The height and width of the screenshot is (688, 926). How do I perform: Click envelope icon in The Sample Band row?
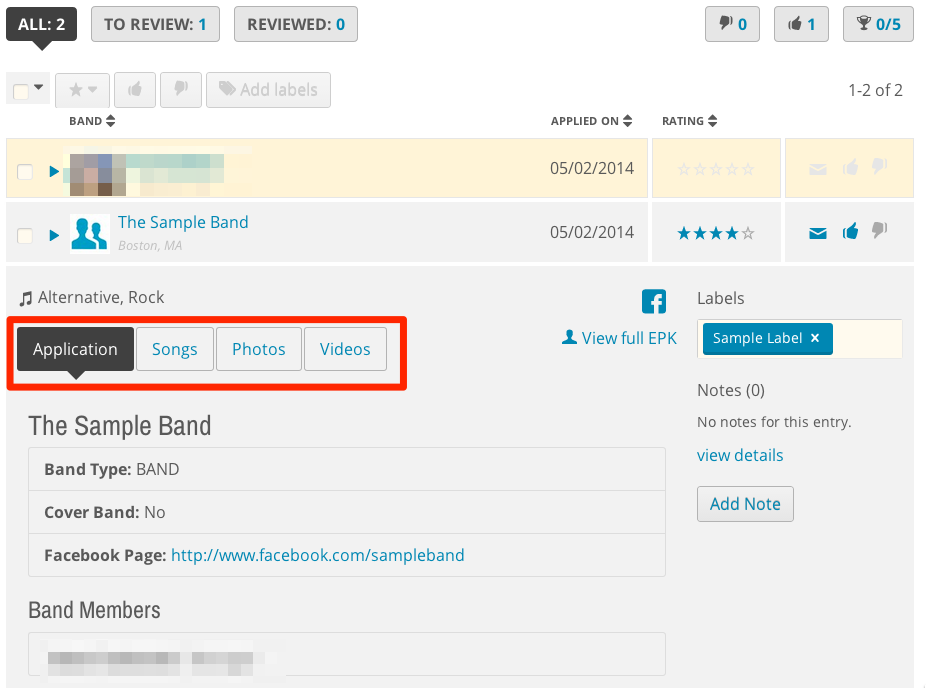point(818,234)
